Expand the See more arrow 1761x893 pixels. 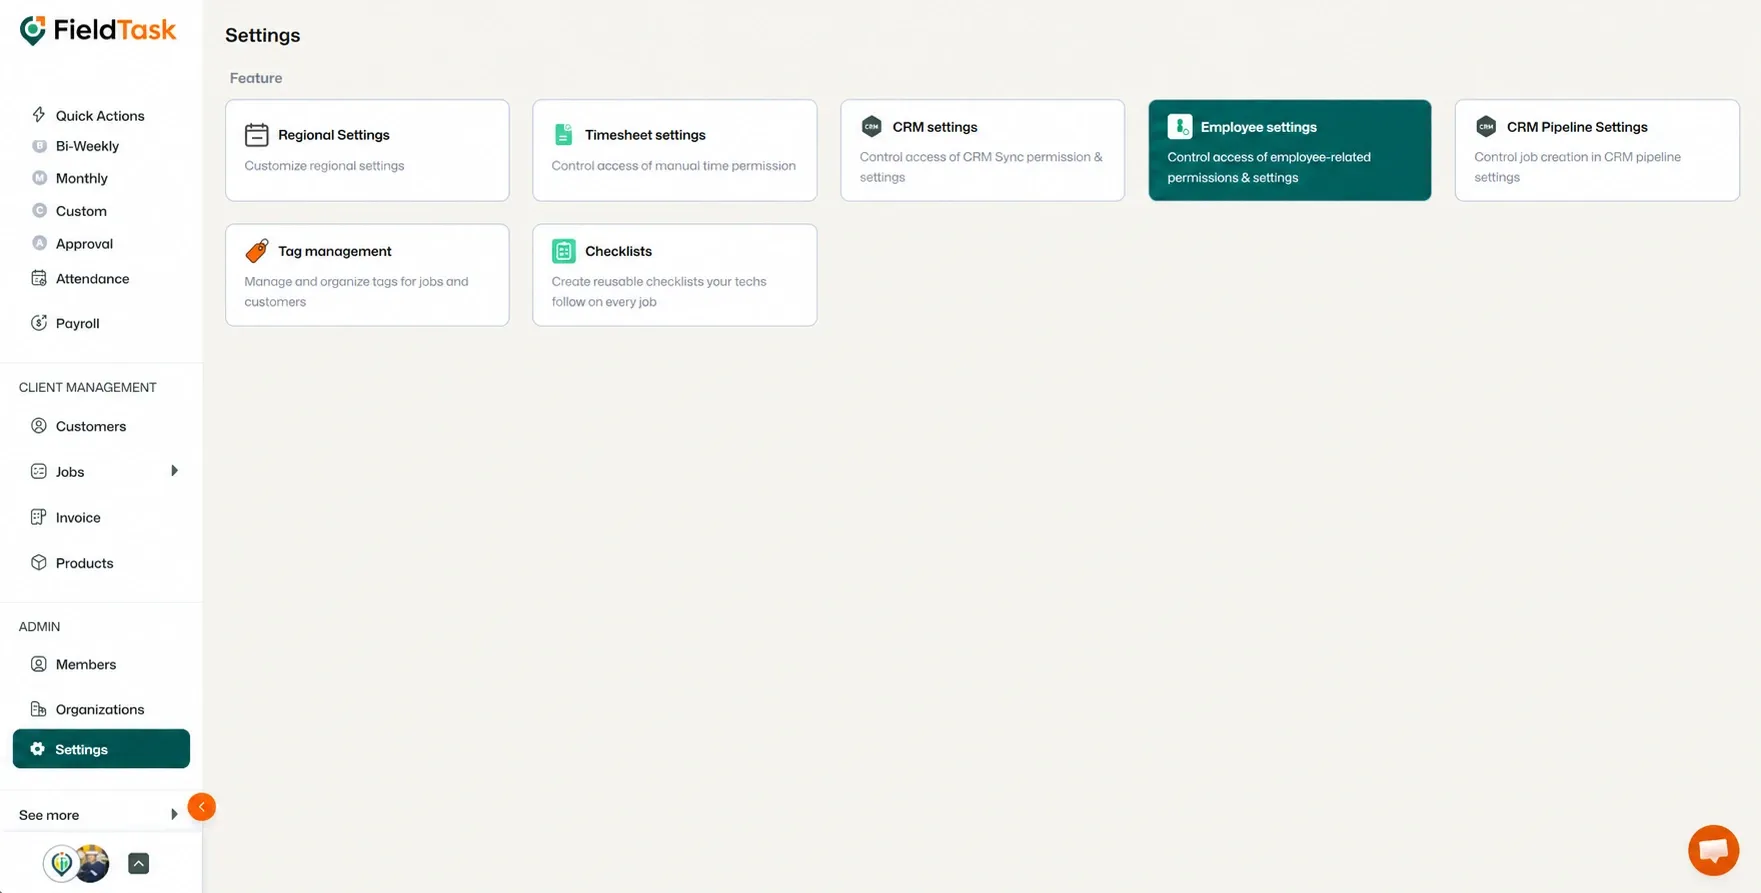[174, 815]
